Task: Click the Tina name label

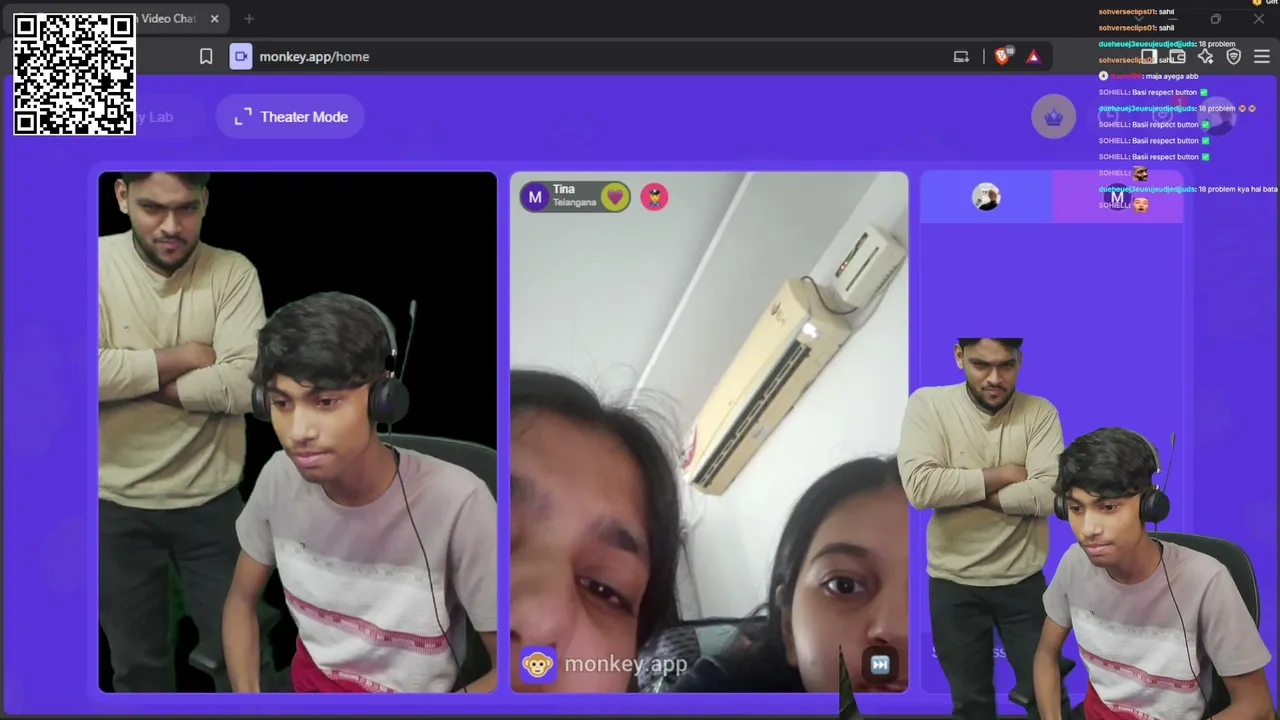Action: click(x=564, y=189)
